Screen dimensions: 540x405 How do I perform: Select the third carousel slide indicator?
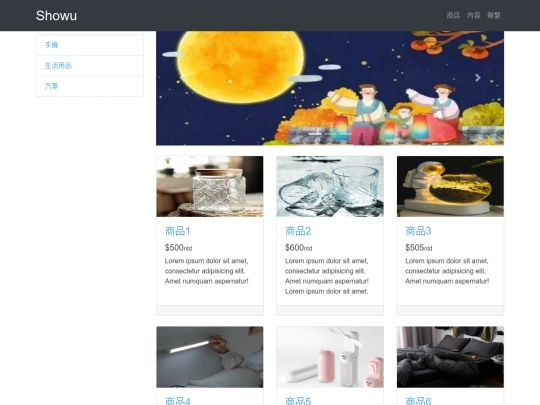(345, 134)
